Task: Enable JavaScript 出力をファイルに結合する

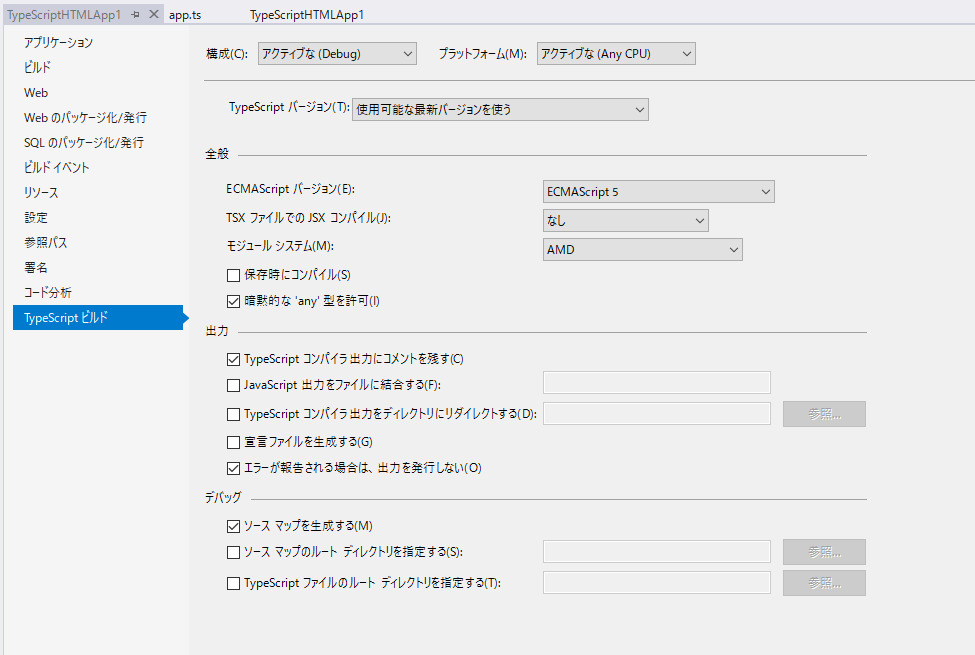Action: click(x=232, y=383)
